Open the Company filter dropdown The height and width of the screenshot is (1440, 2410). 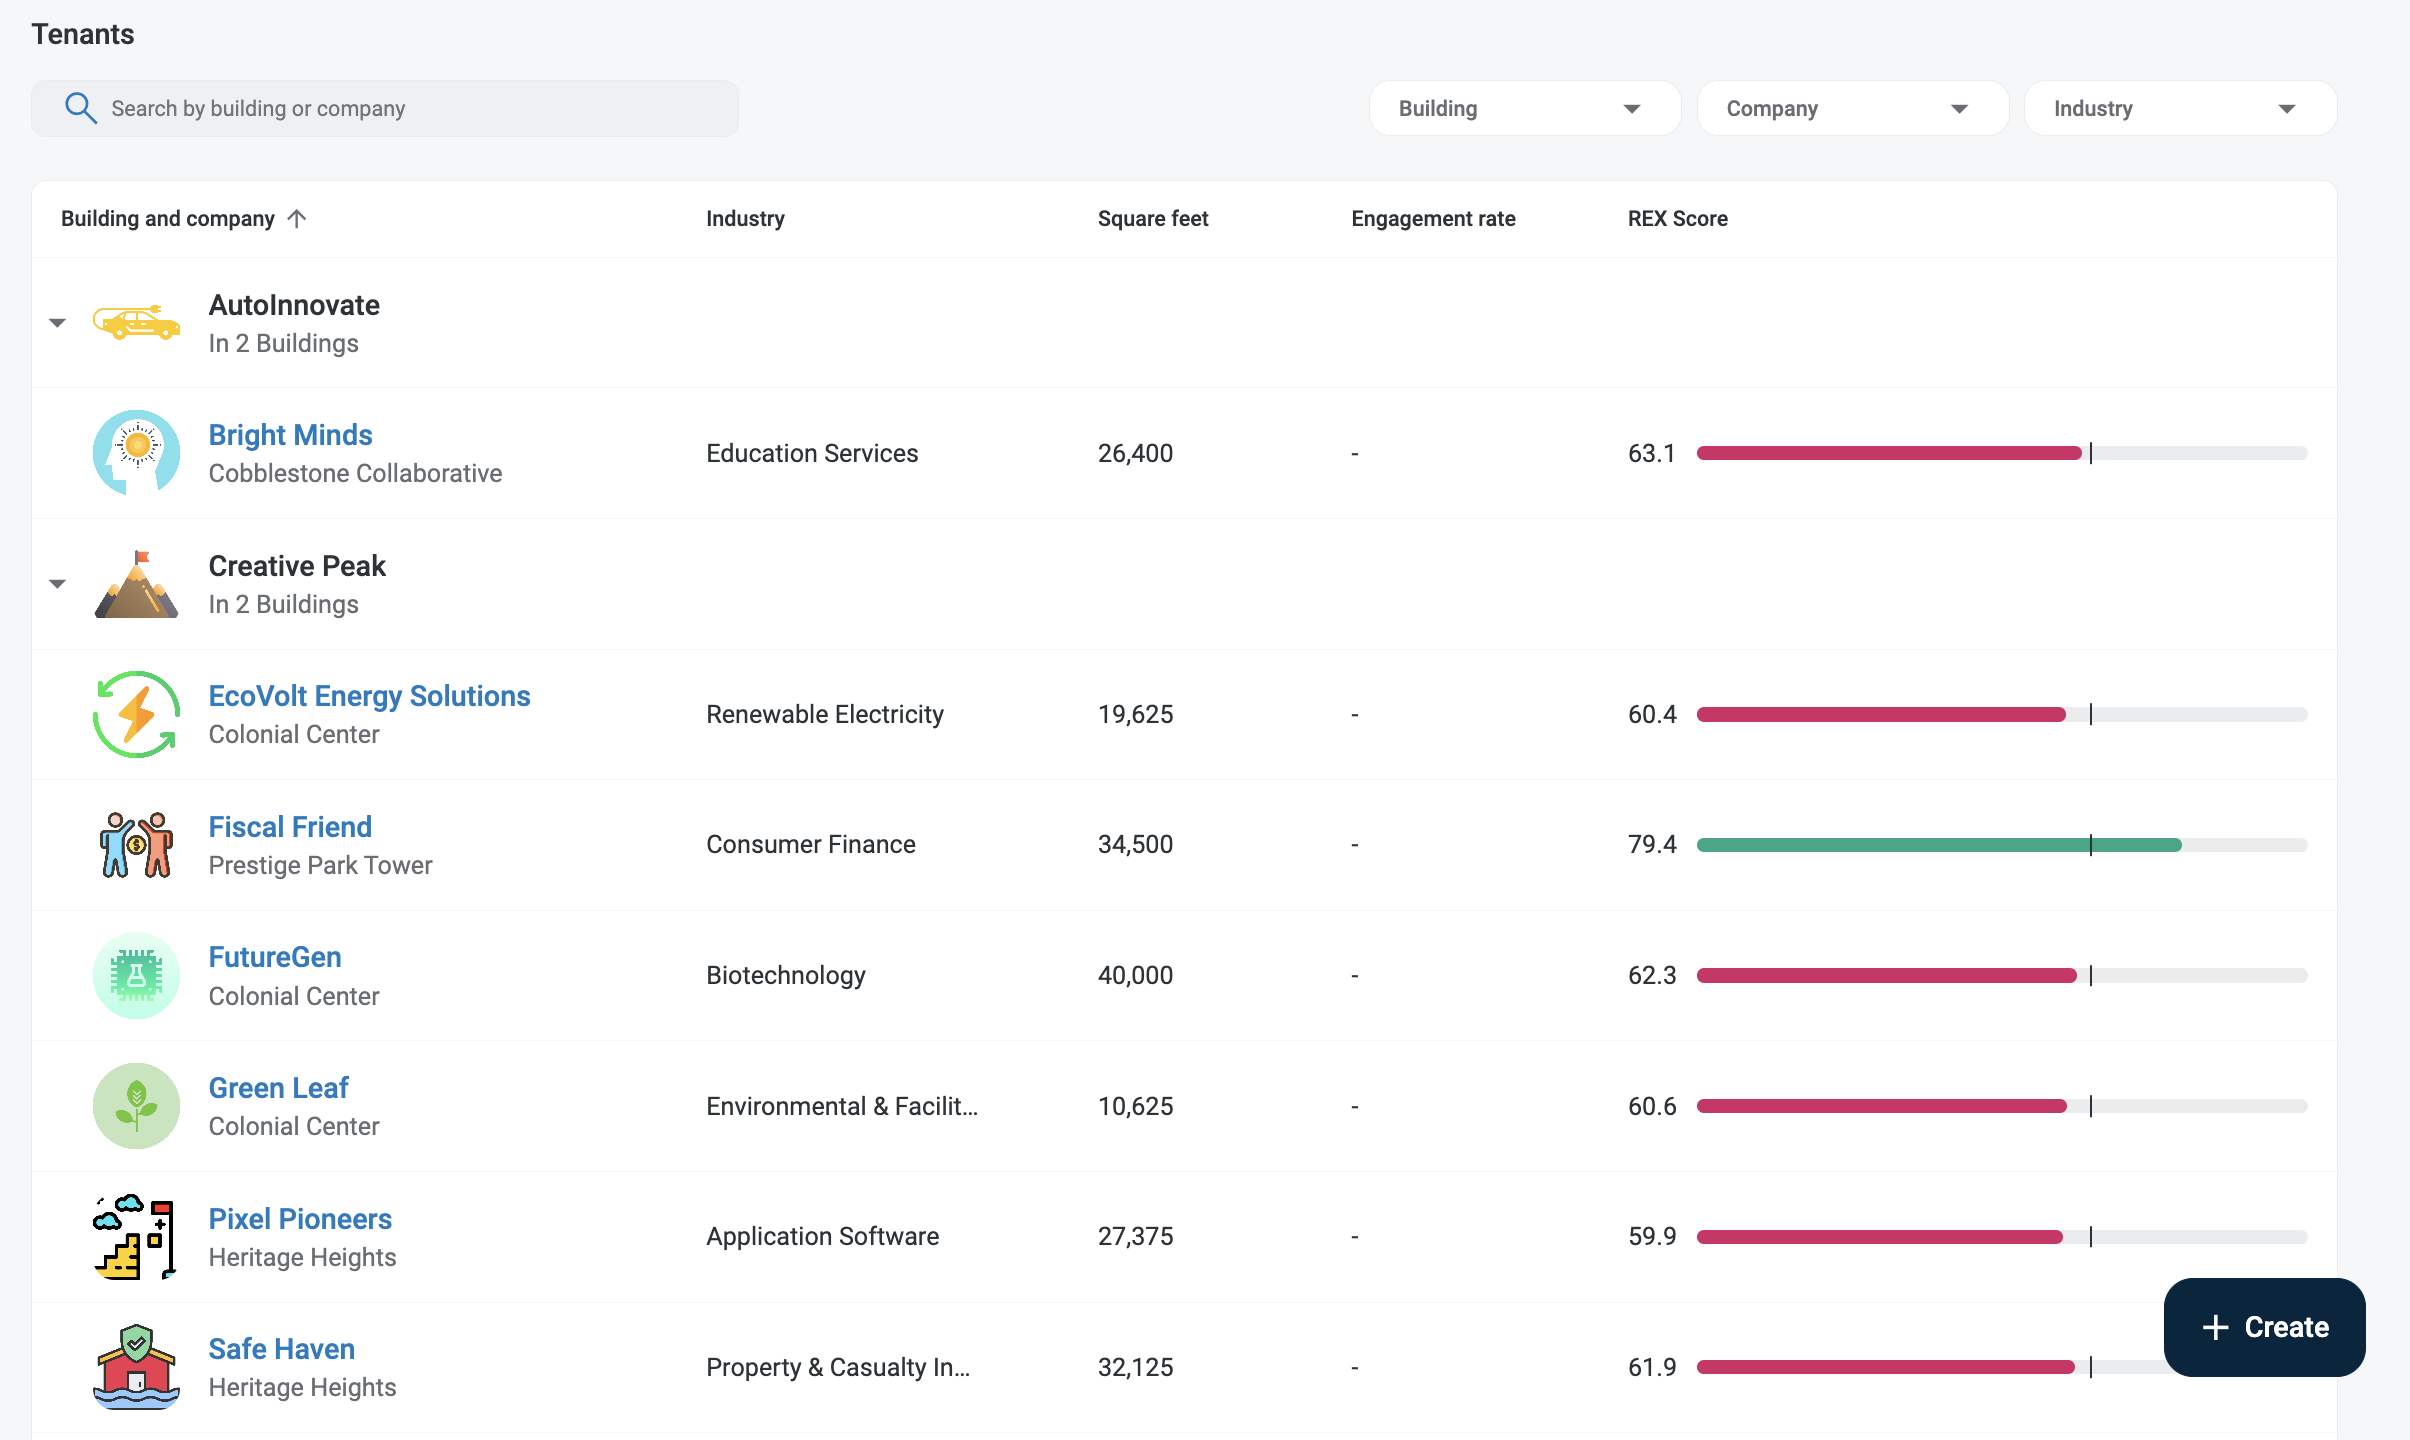[x=1852, y=108]
